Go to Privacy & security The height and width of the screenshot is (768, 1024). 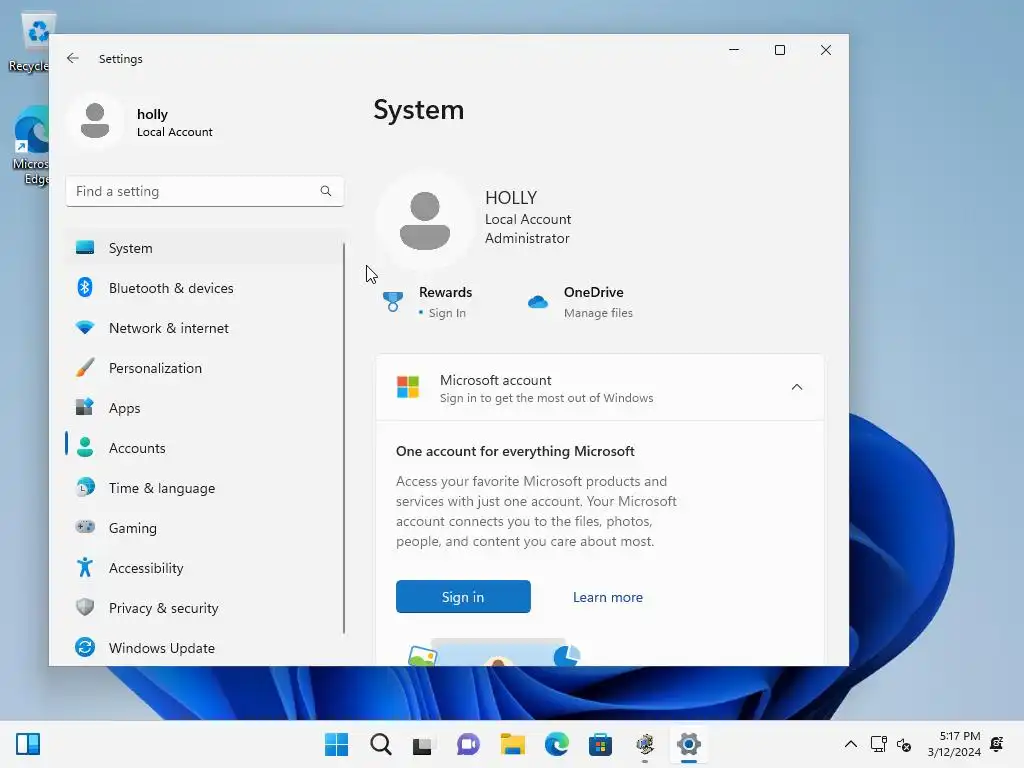pyautogui.click(x=204, y=607)
